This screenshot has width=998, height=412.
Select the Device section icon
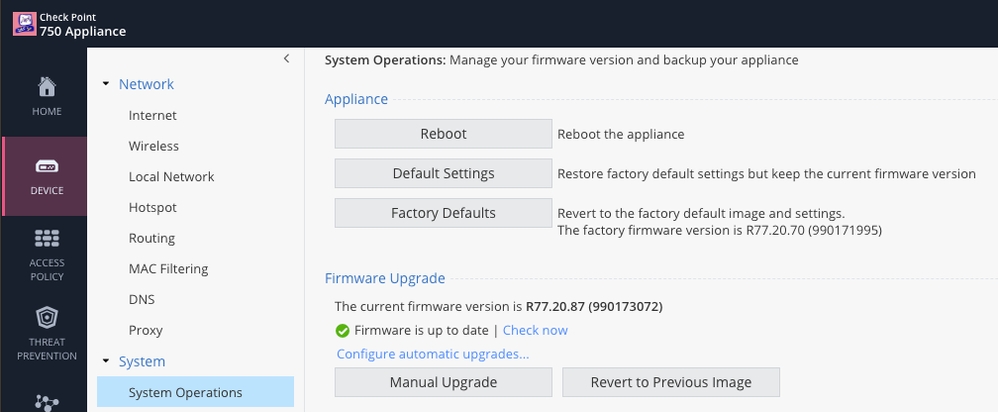pyautogui.click(x=46, y=167)
